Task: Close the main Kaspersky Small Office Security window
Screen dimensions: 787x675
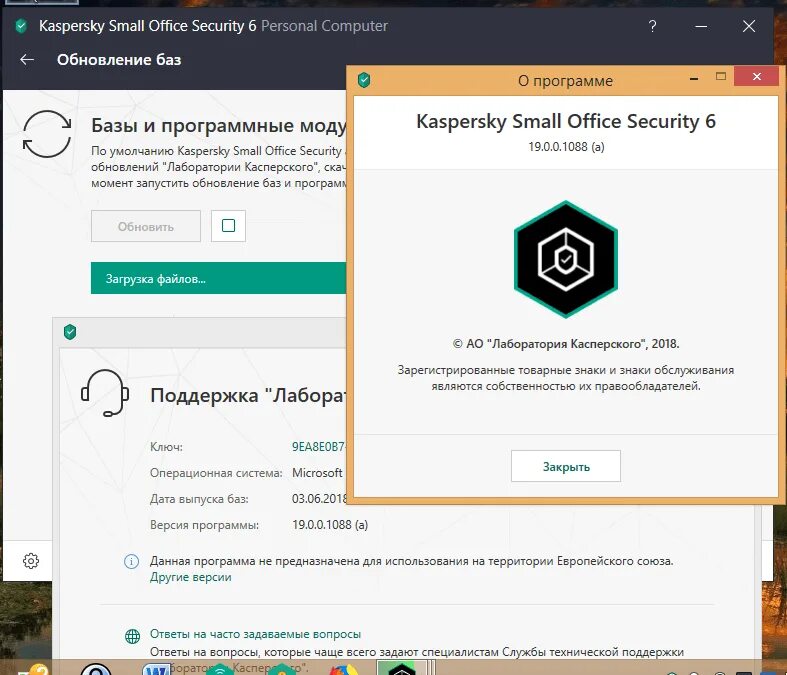Action: 749,26
